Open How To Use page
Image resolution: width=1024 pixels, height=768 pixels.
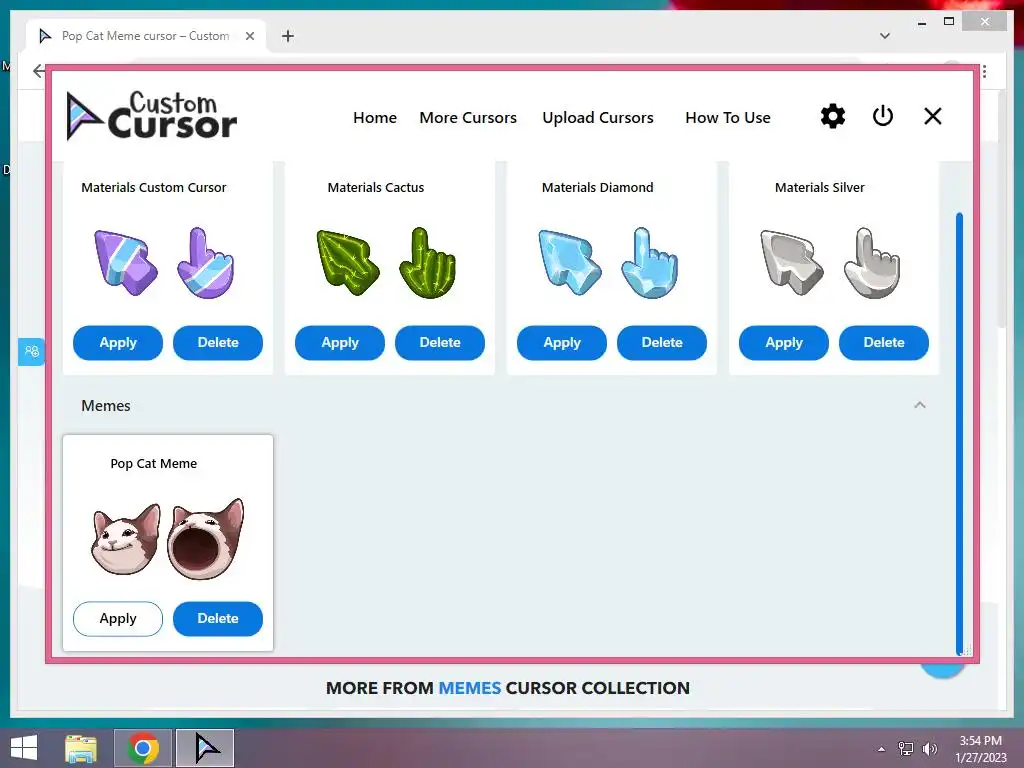(728, 118)
